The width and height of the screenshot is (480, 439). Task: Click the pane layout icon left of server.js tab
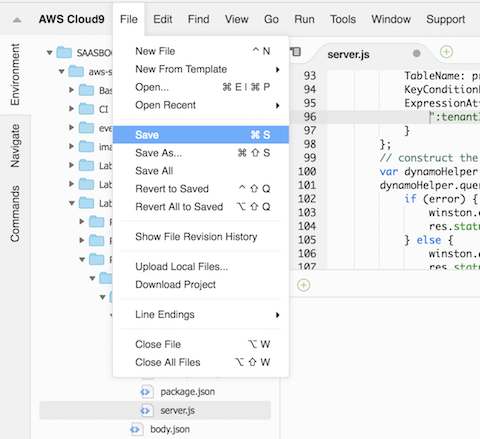295,52
